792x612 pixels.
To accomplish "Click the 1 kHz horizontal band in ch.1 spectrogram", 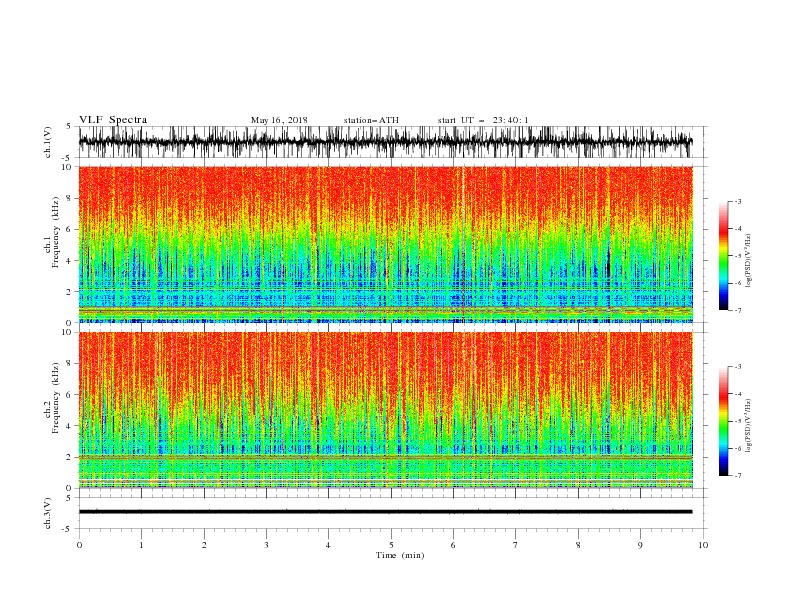I will [386, 308].
